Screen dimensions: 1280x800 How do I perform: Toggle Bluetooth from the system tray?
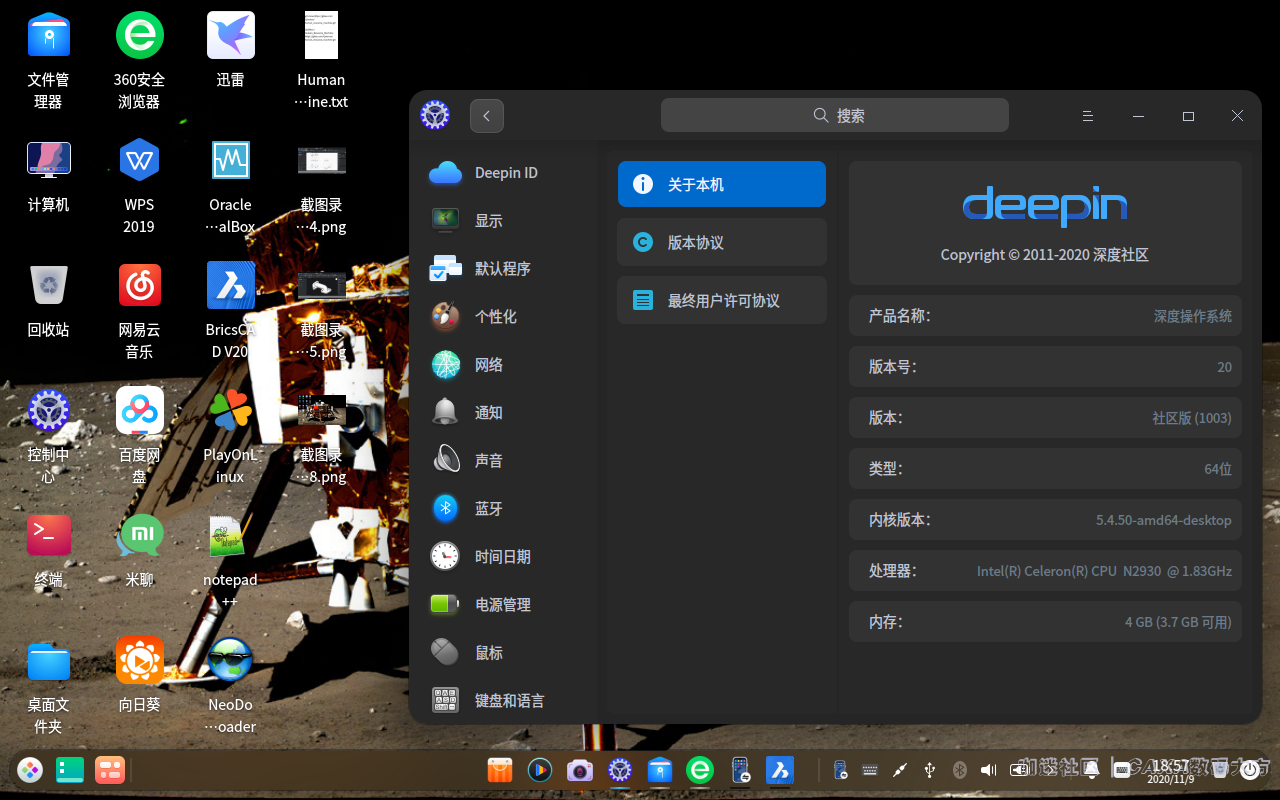click(959, 770)
